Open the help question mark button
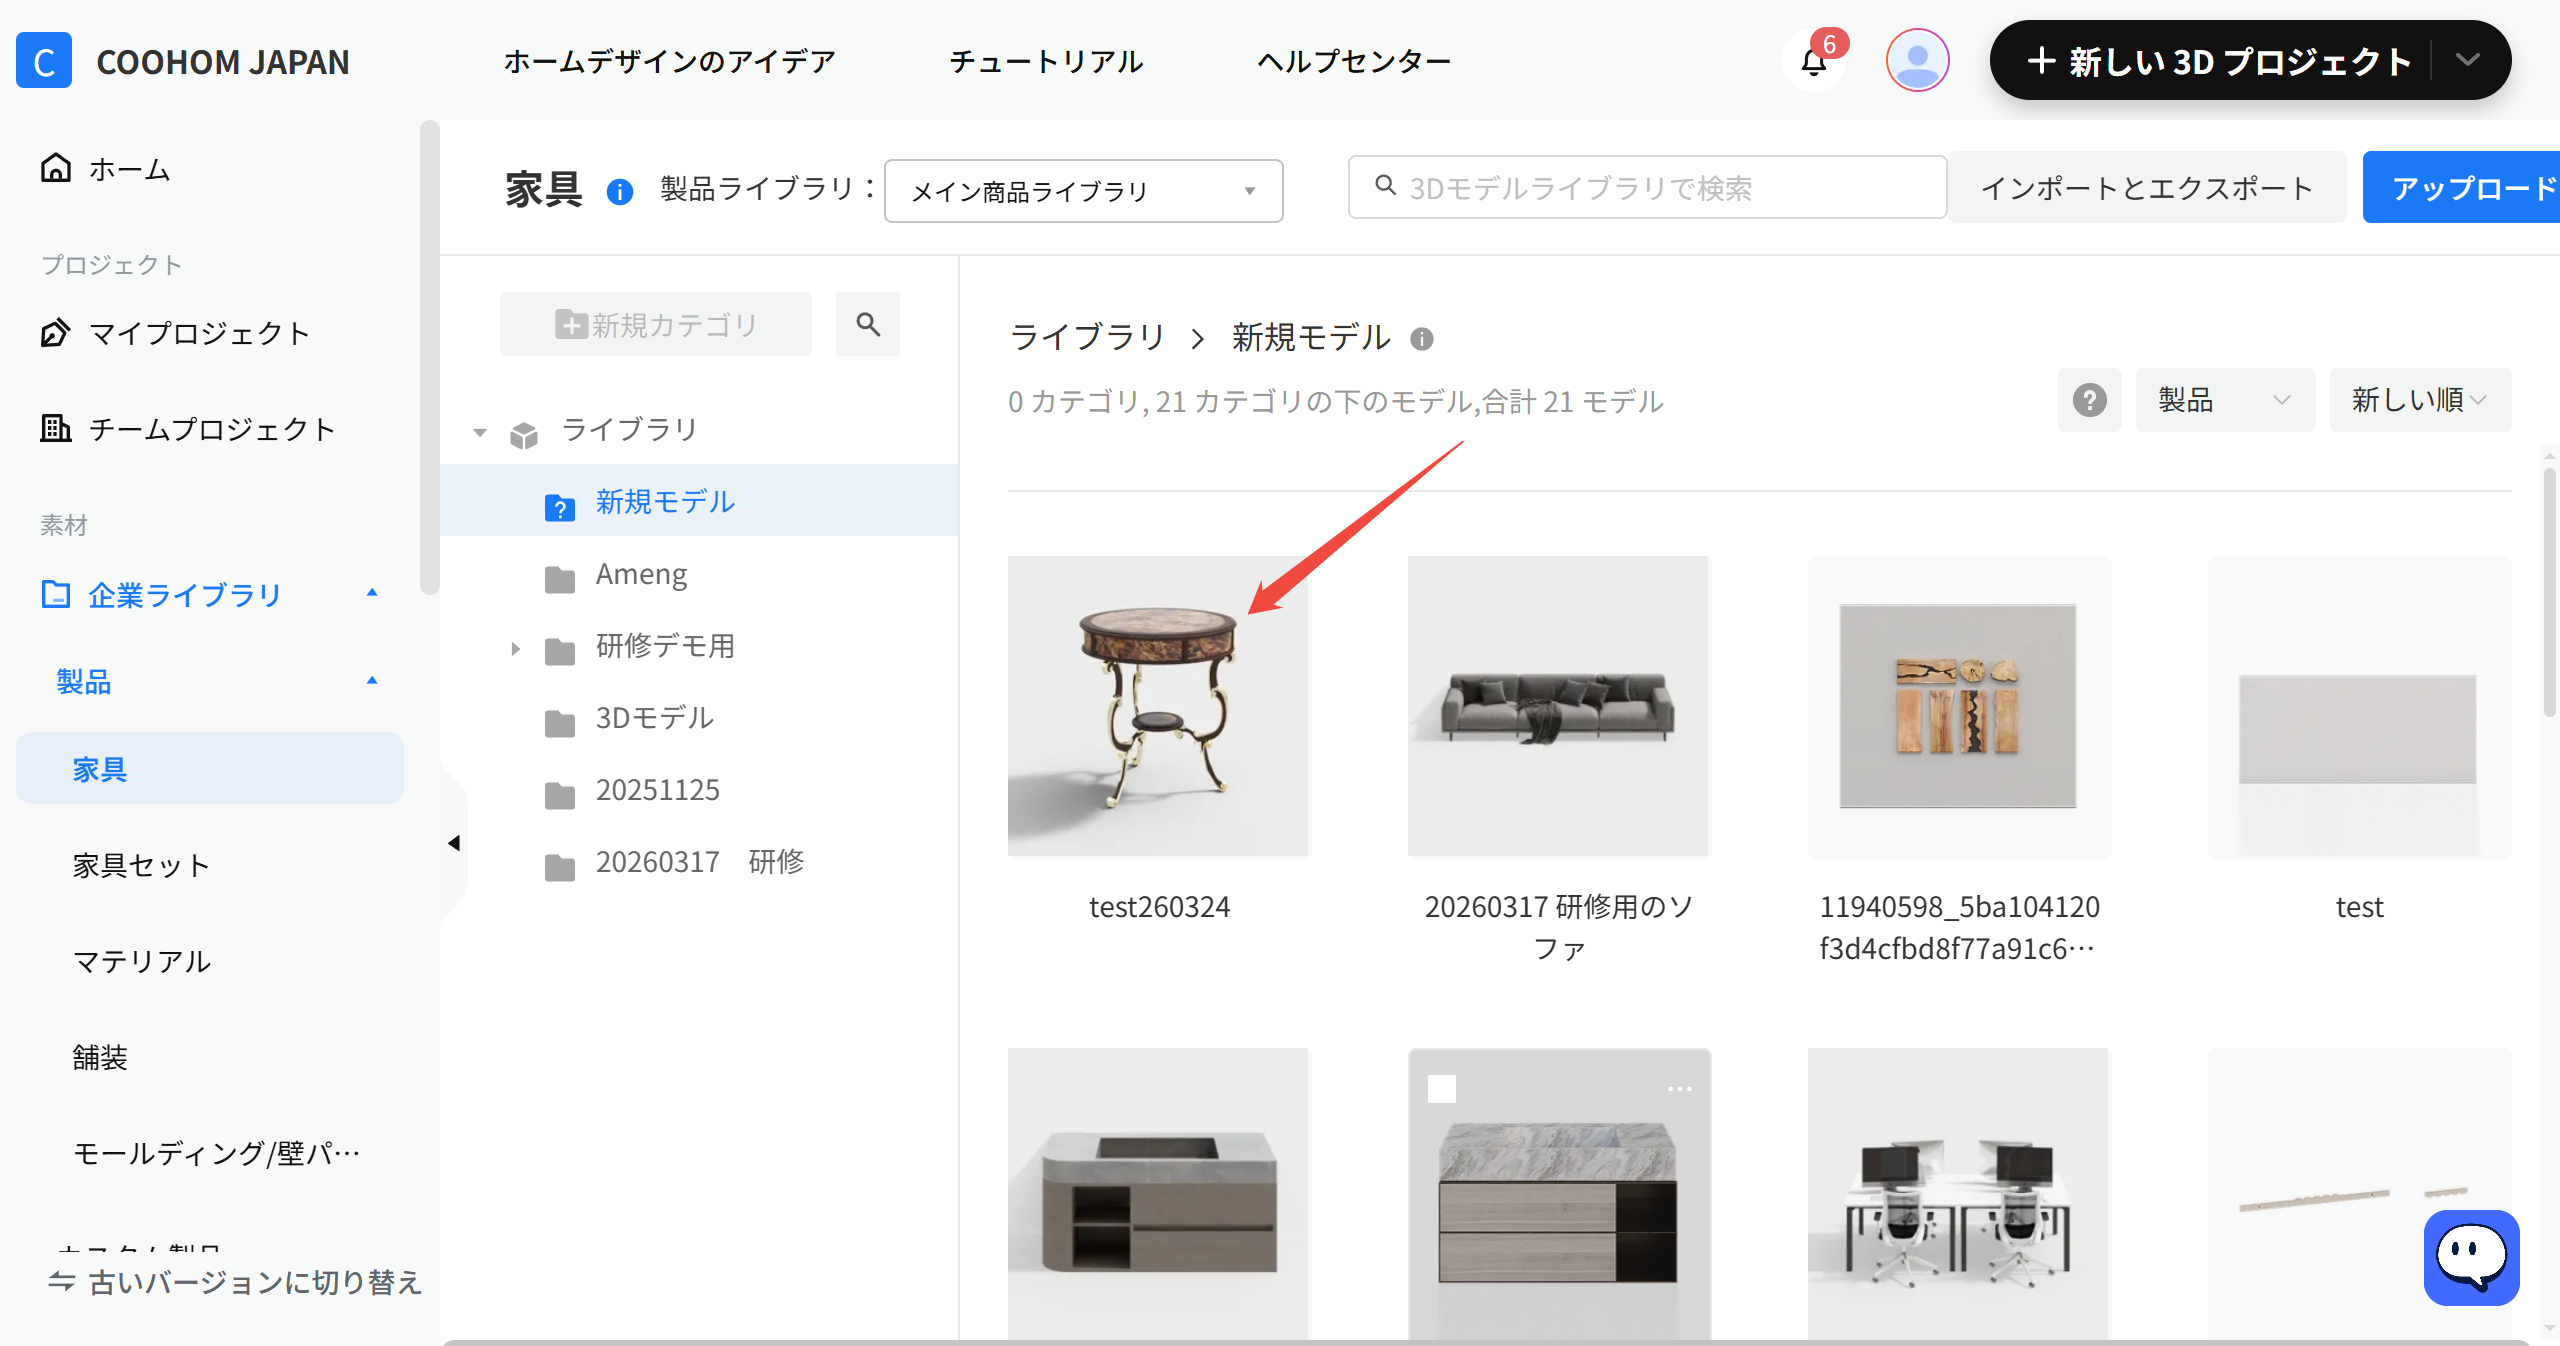This screenshot has height=1346, width=2560. coord(2089,400)
